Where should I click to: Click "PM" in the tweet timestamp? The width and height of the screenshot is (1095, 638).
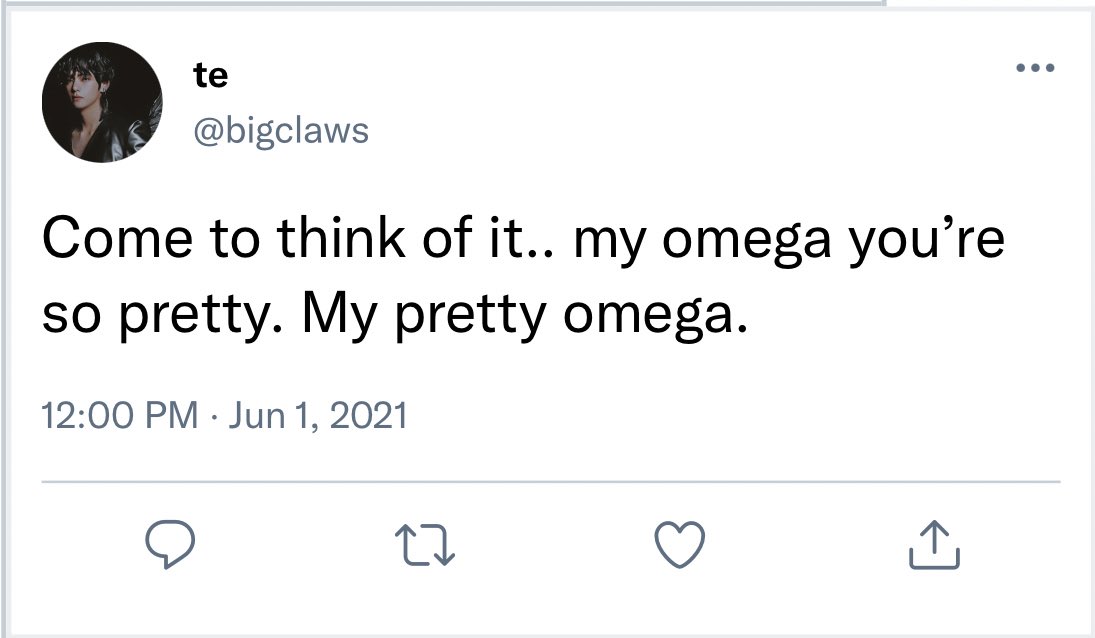(174, 414)
